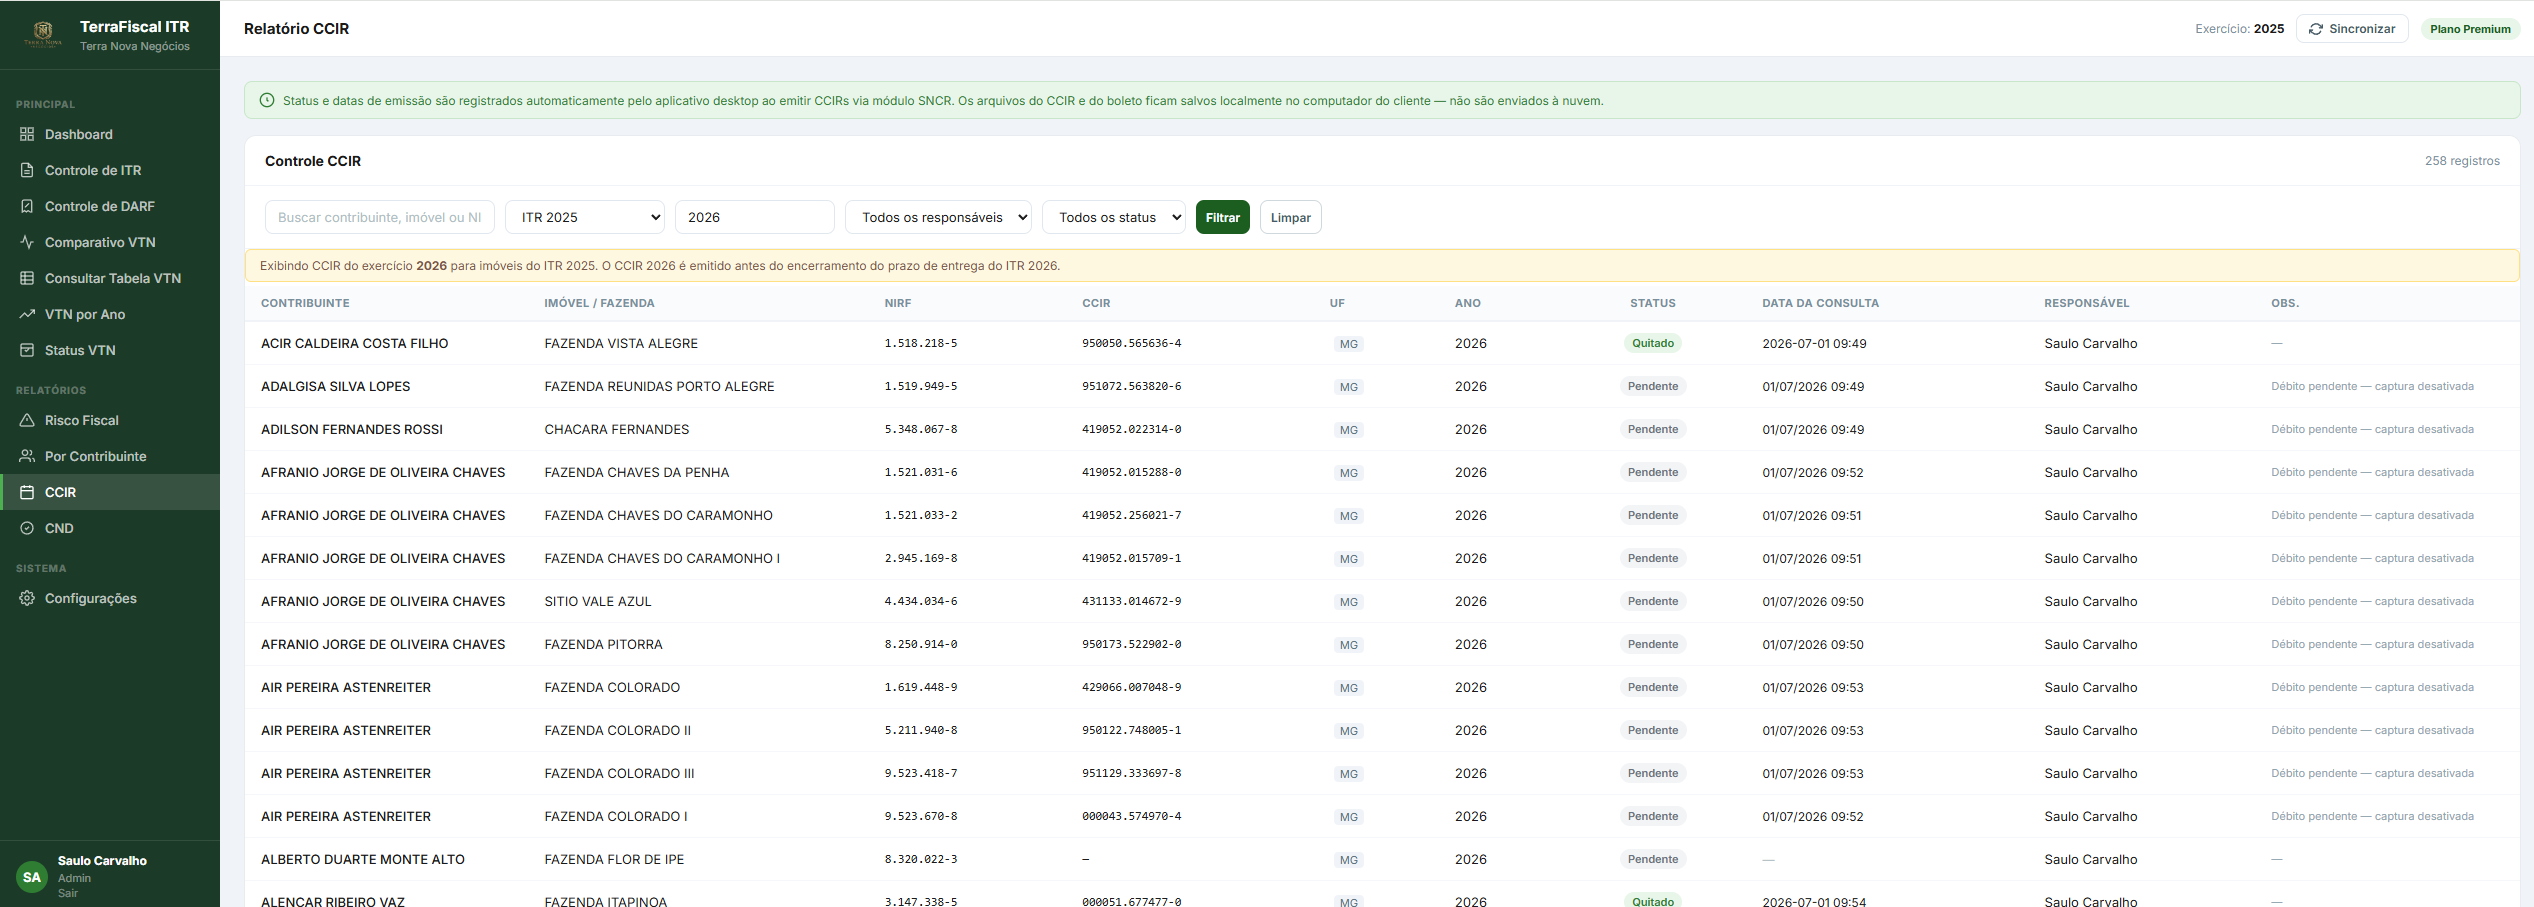Click the Consultar Tabela VTN table icon

[27, 278]
